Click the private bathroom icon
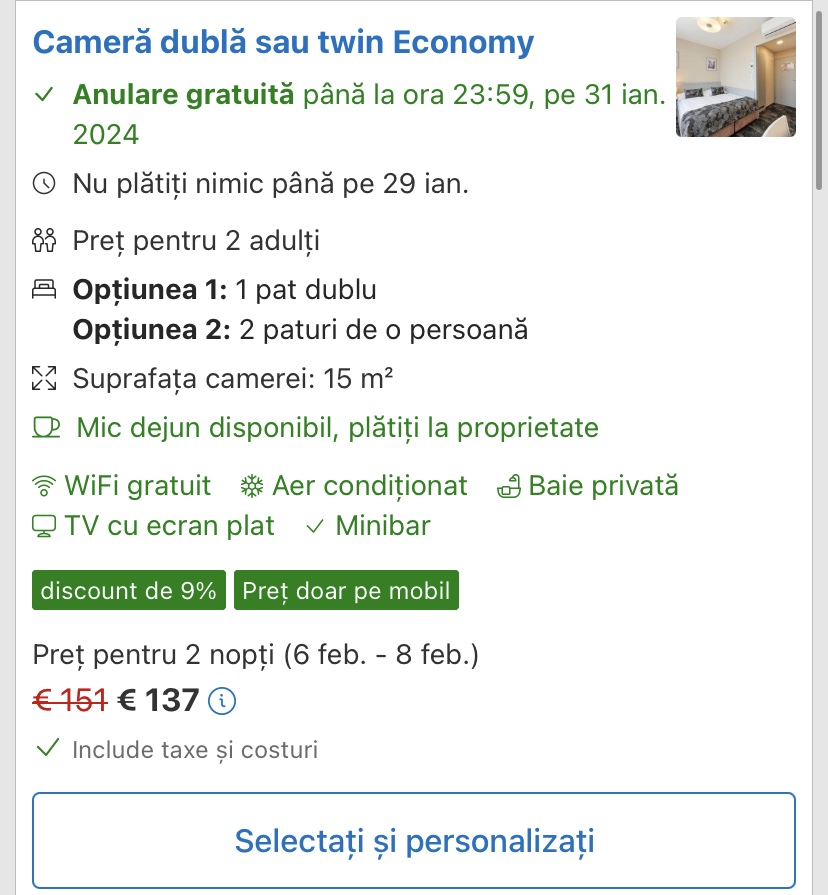The image size is (828, 895). (510, 487)
